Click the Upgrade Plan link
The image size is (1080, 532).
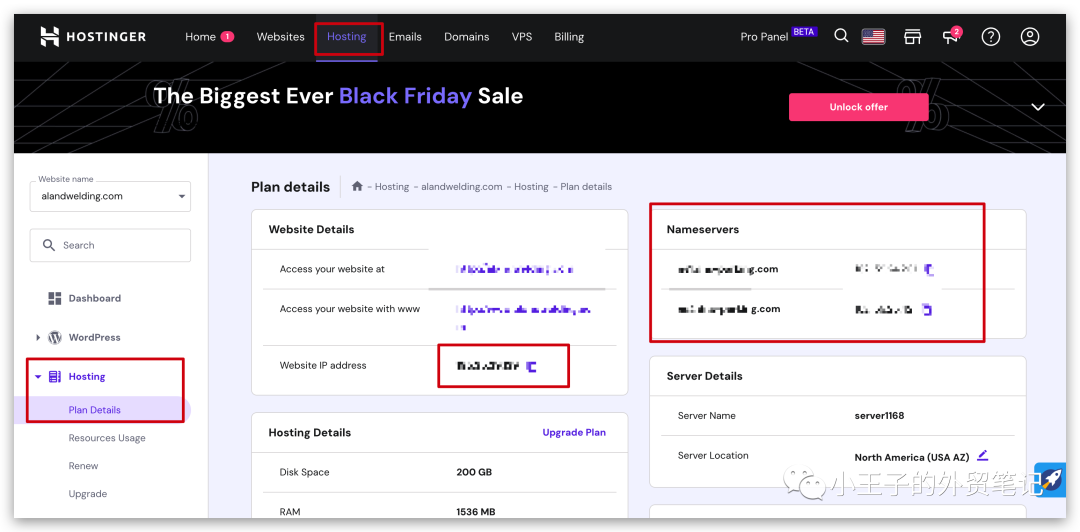coord(573,433)
